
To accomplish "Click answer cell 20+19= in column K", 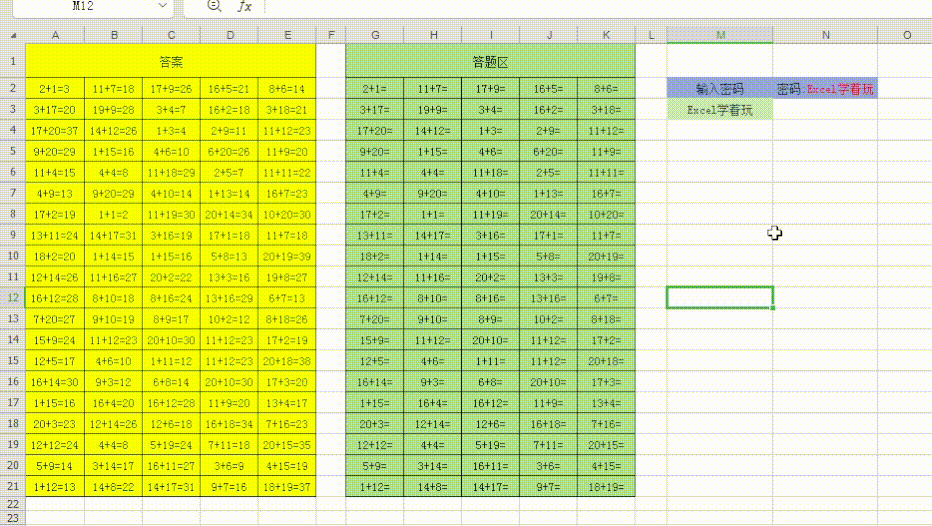I will [606, 256].
